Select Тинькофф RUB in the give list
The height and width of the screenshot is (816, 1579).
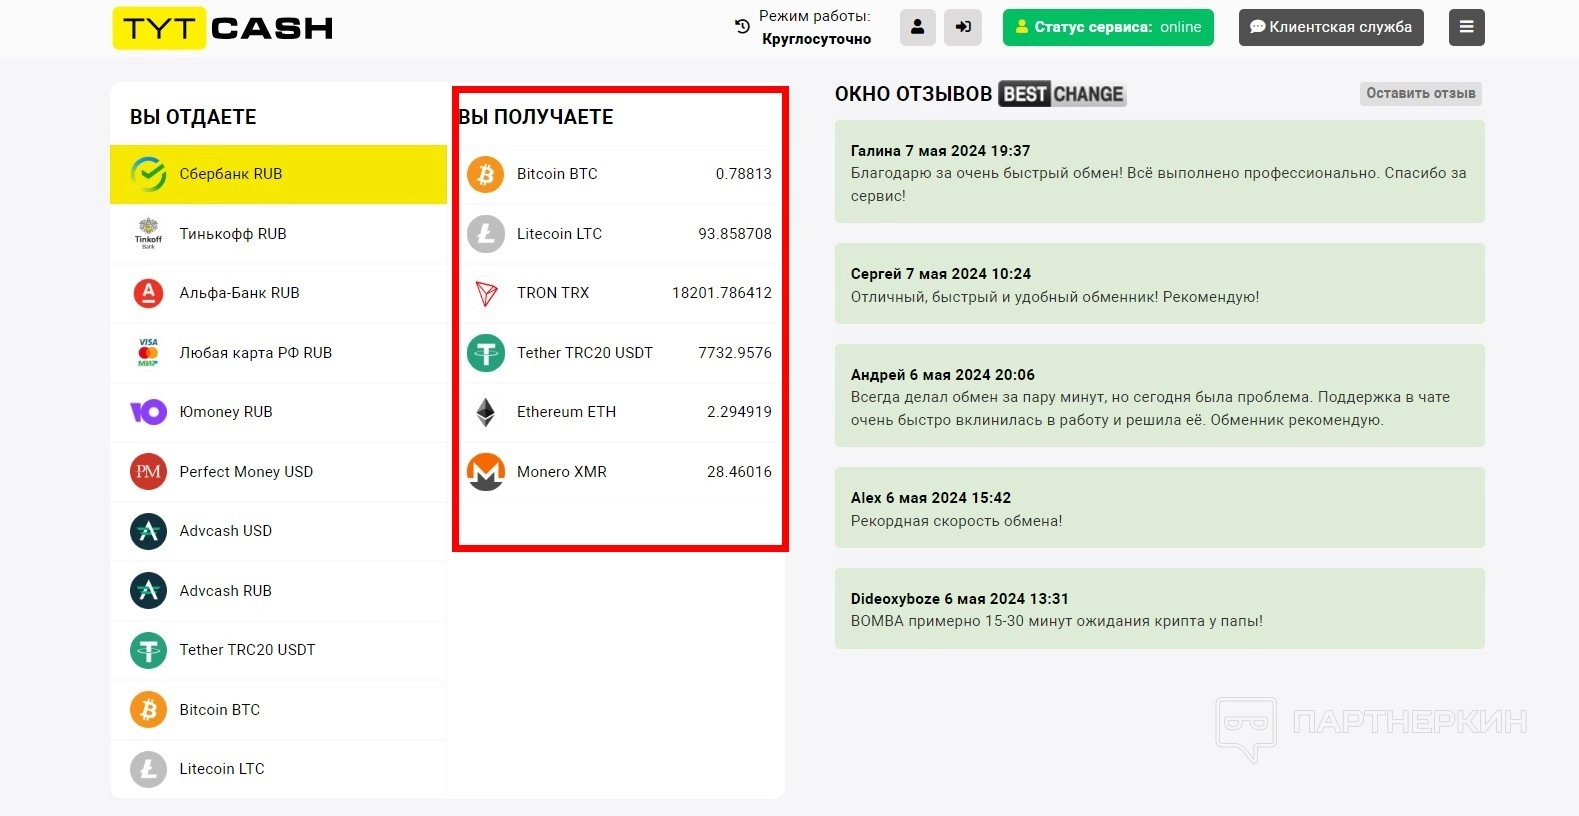pyautogui.click(x=278, y=233)
